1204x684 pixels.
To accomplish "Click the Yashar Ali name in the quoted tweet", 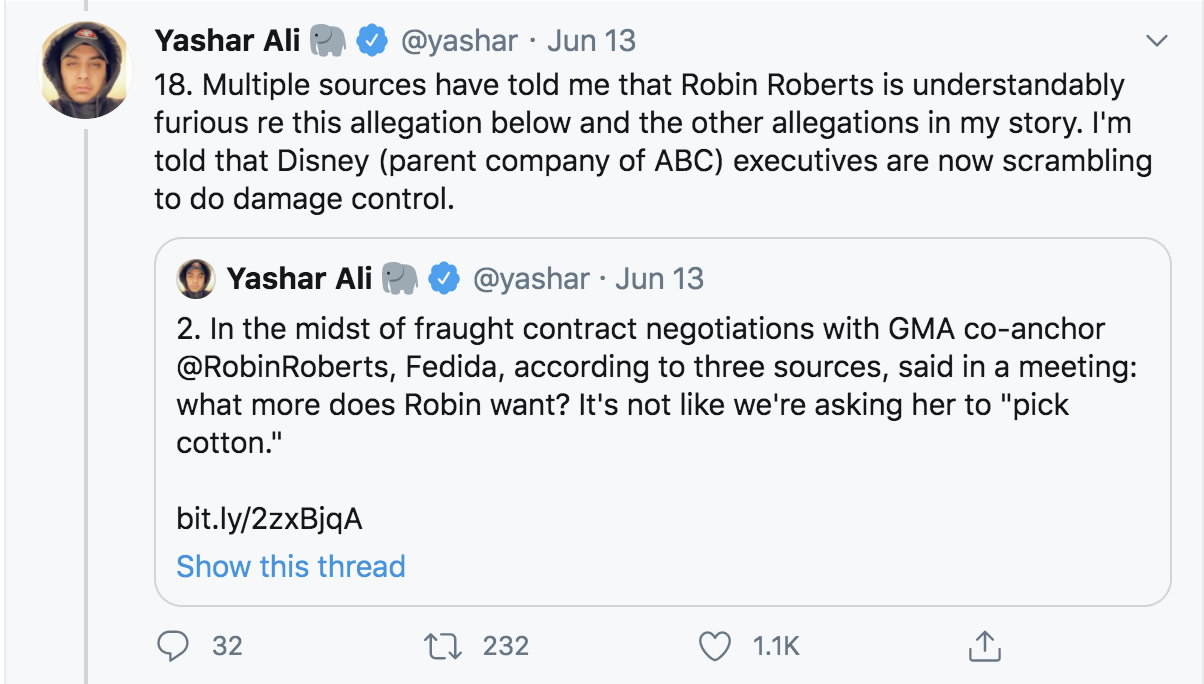I will (x=299, y=279).
